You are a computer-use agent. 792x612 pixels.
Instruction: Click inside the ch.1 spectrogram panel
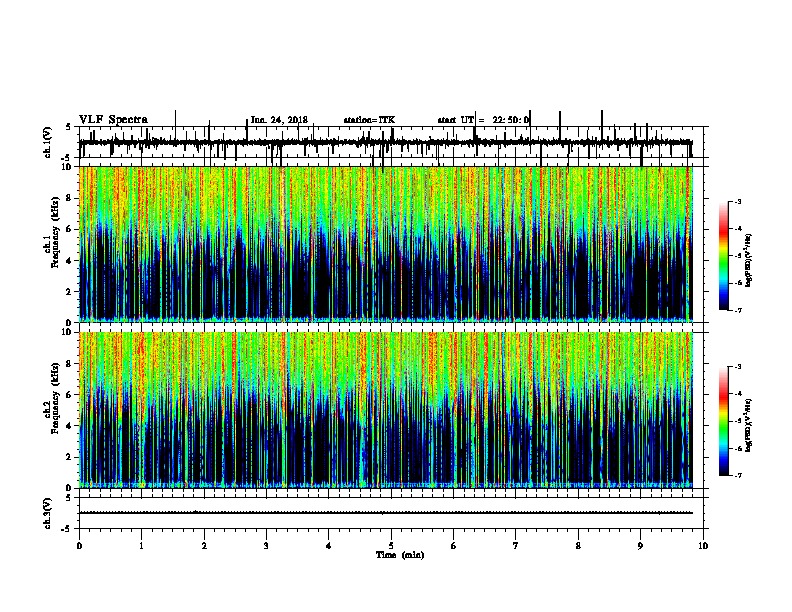click(386, 244)
